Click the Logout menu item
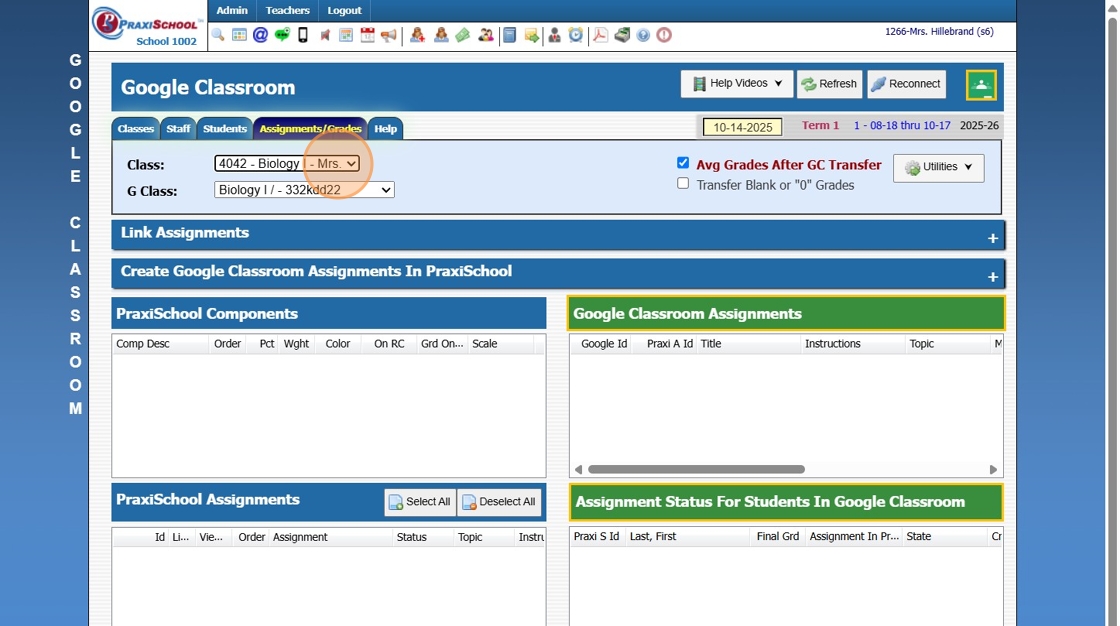 (x=344, y=11)
